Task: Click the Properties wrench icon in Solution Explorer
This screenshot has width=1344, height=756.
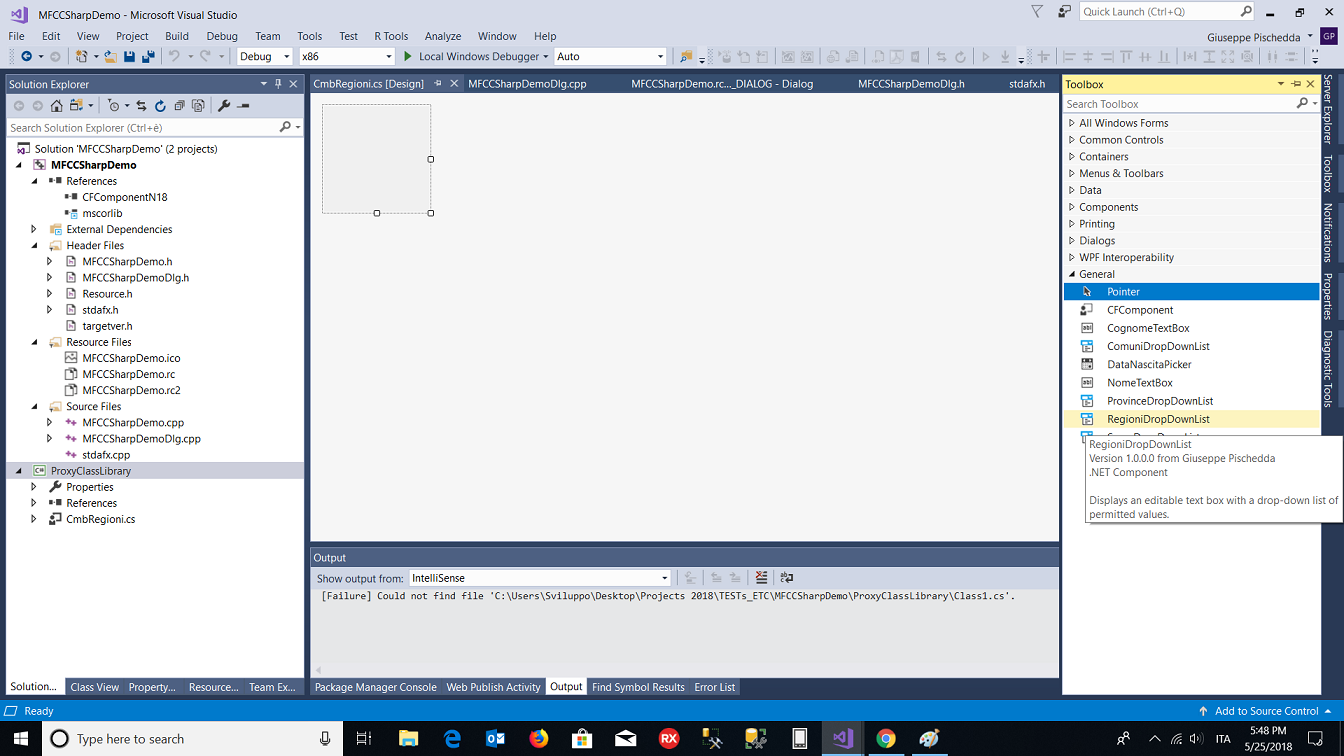Action: (x=224, y=105)
